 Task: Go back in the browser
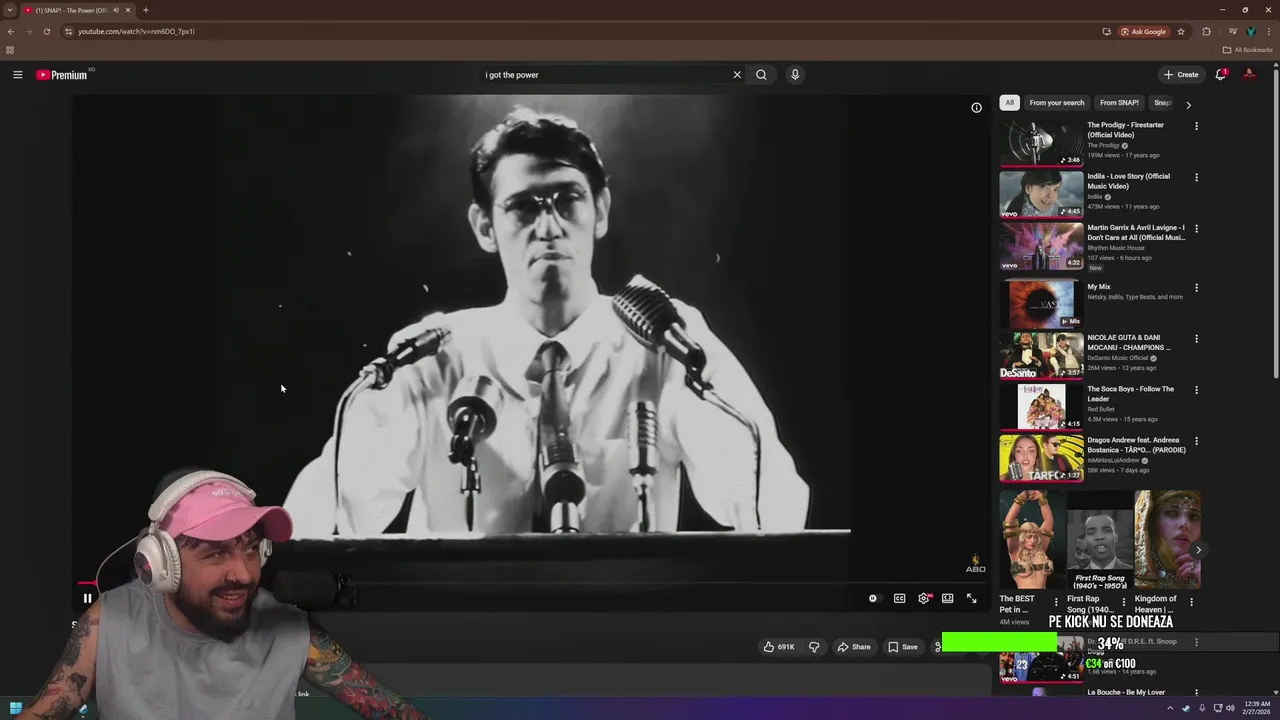tap(11, 31)
